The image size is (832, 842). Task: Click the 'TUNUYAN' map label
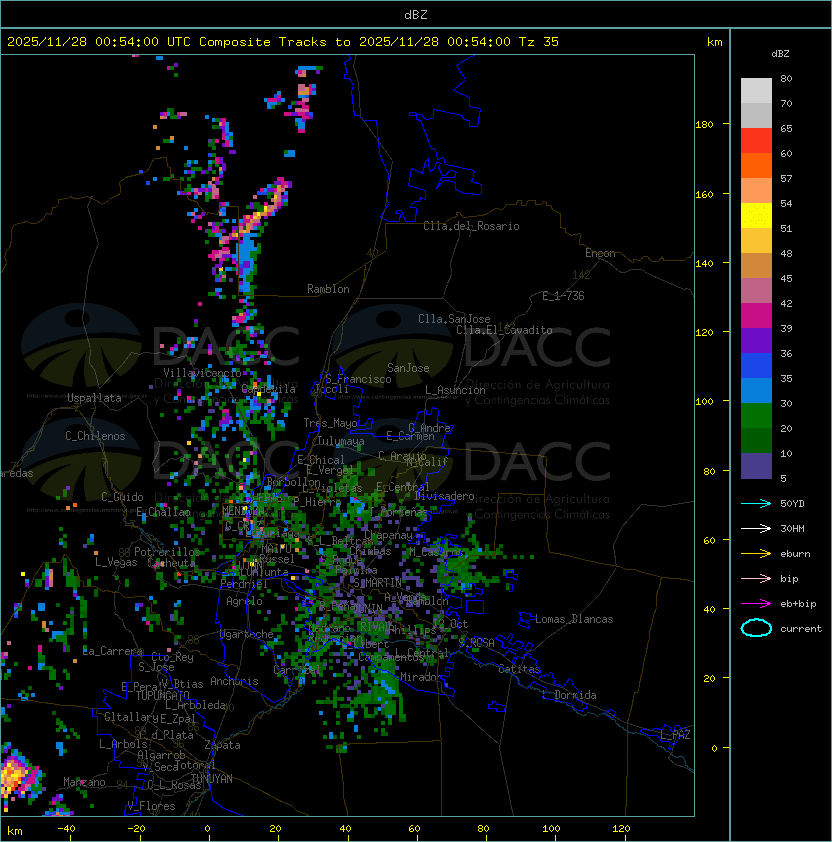212,779
